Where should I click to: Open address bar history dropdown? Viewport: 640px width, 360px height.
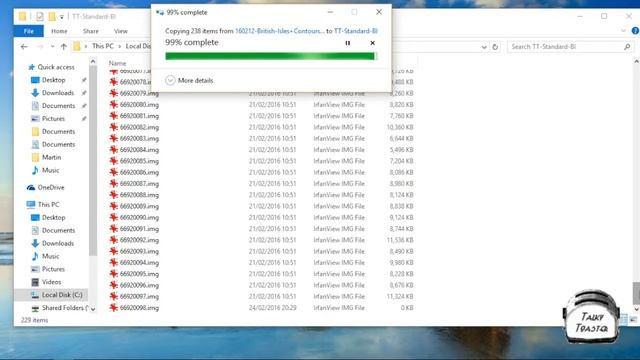point(484,47)
